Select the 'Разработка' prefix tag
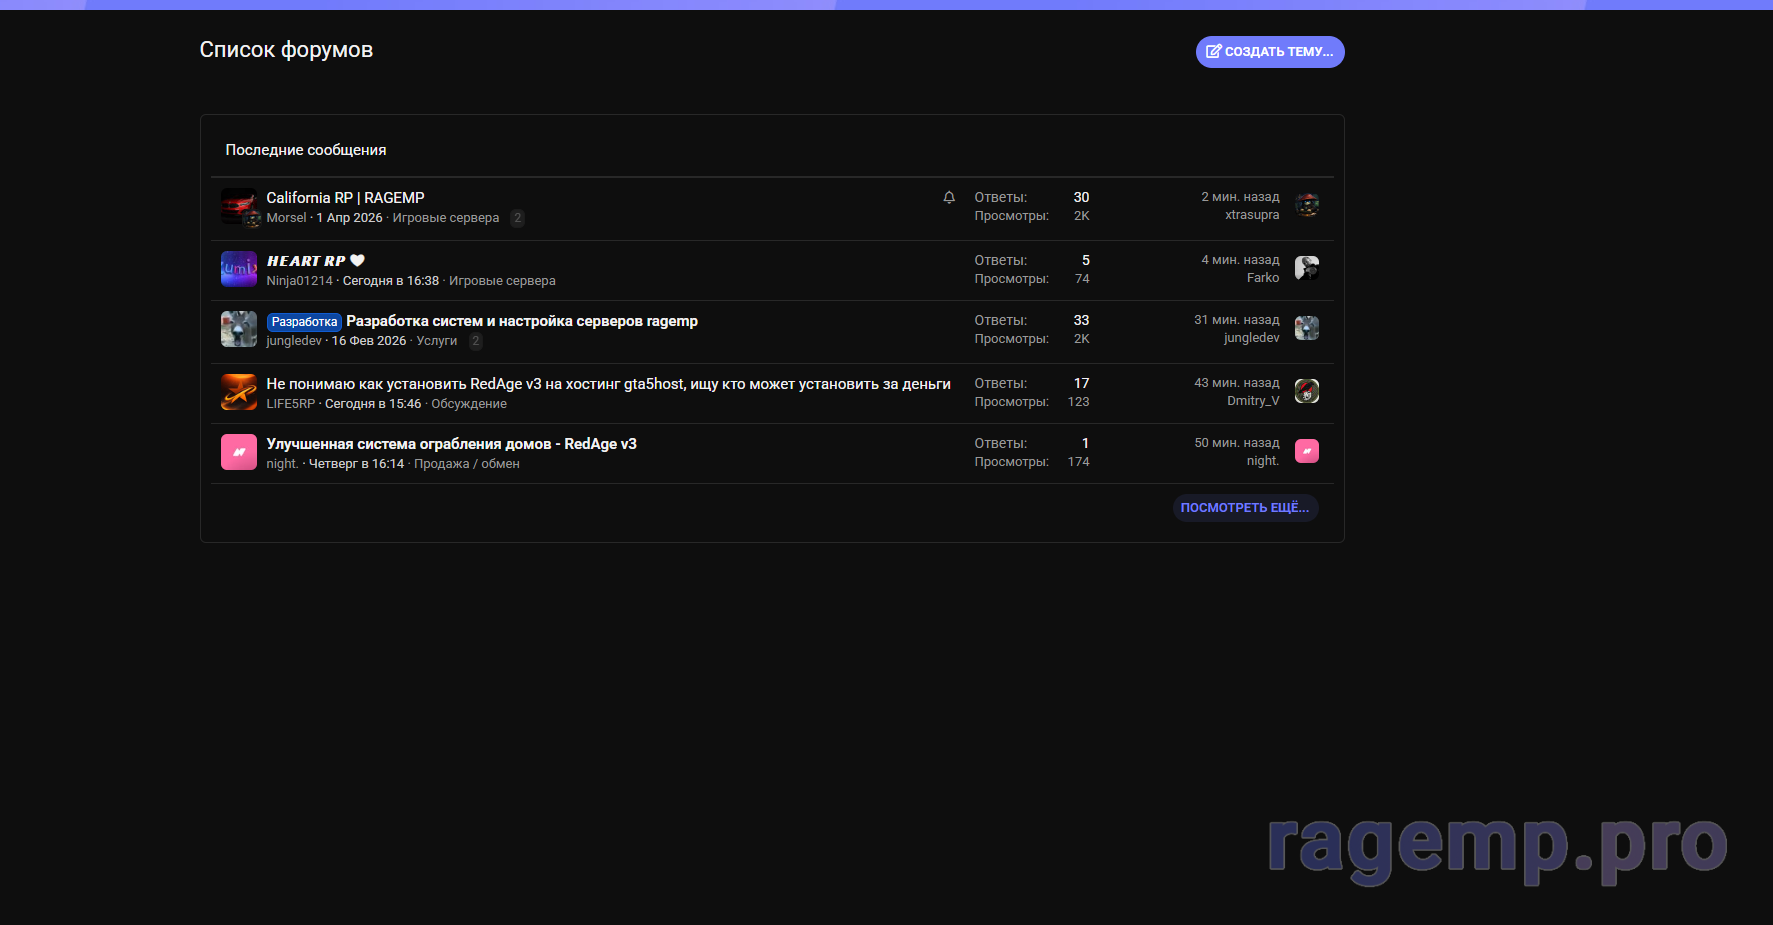 click(304, 322)
